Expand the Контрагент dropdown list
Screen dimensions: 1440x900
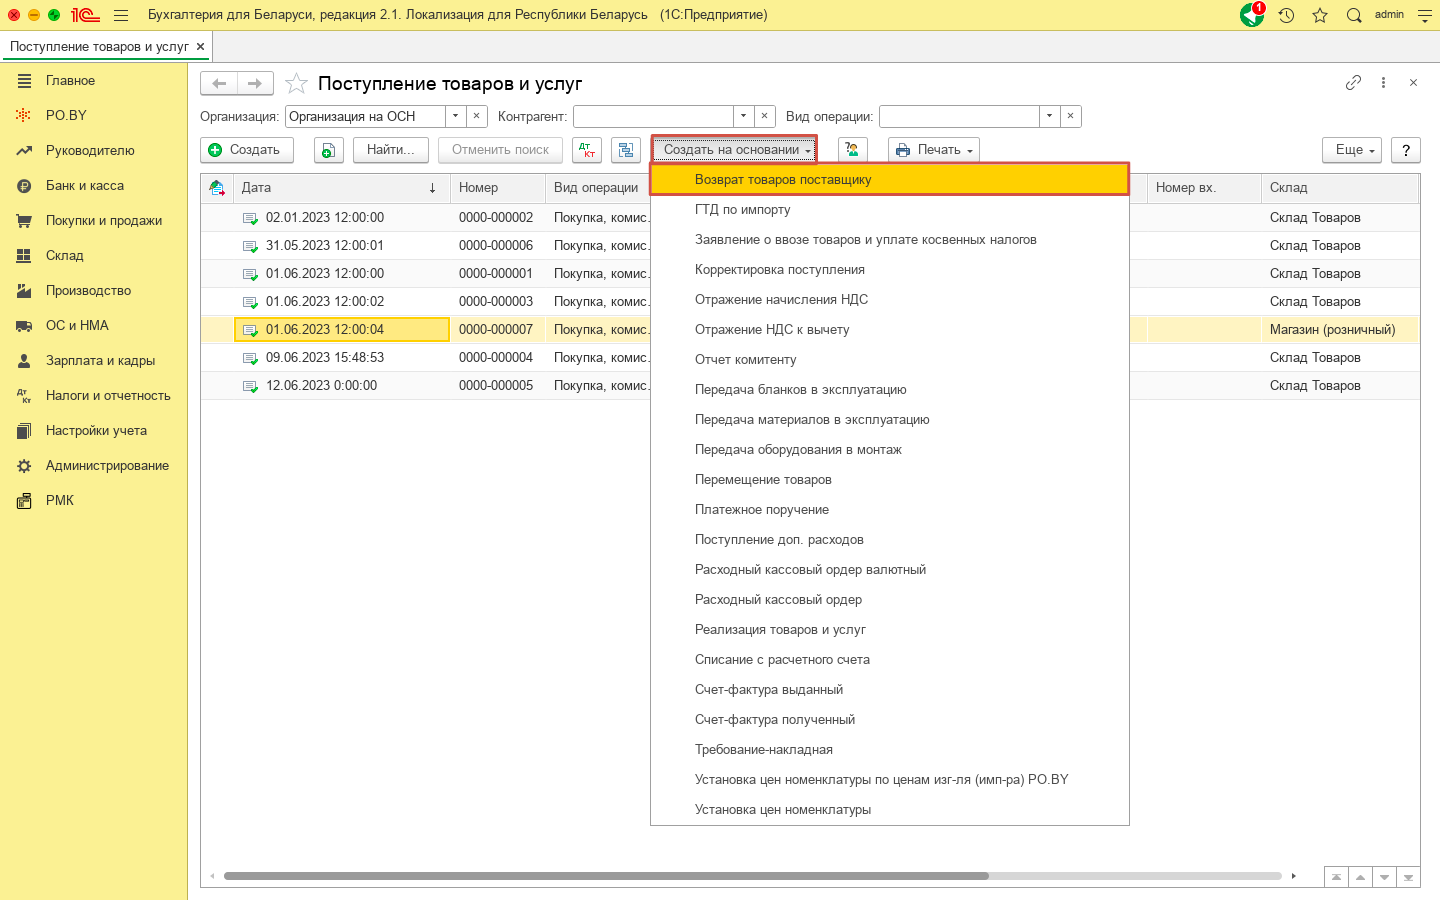pos(743,116)
